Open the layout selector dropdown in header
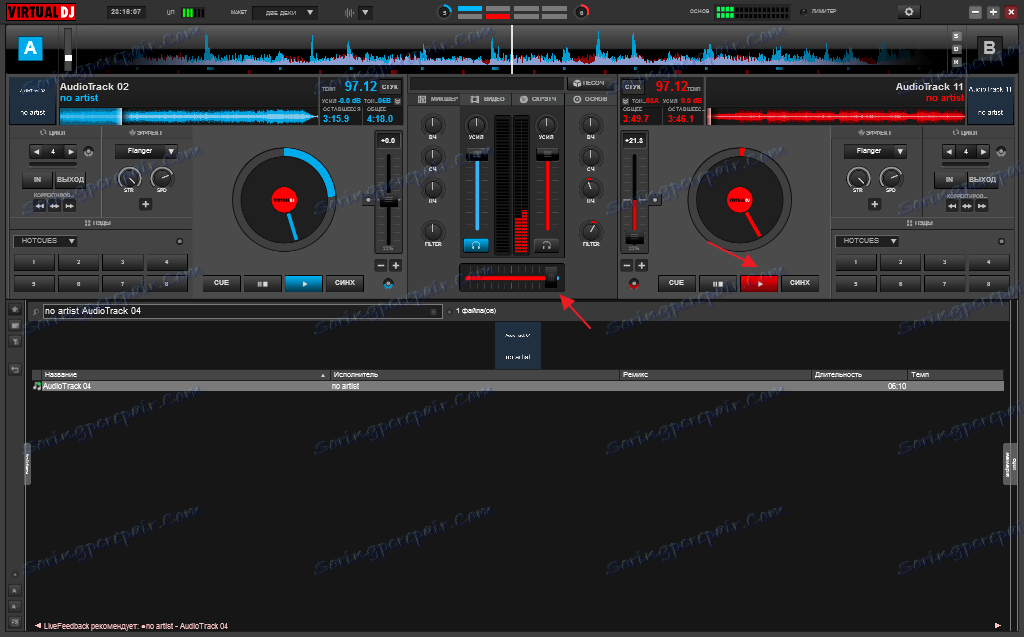Image resolution: width=1024 pixels, height=637 pixels. point(285,12)
